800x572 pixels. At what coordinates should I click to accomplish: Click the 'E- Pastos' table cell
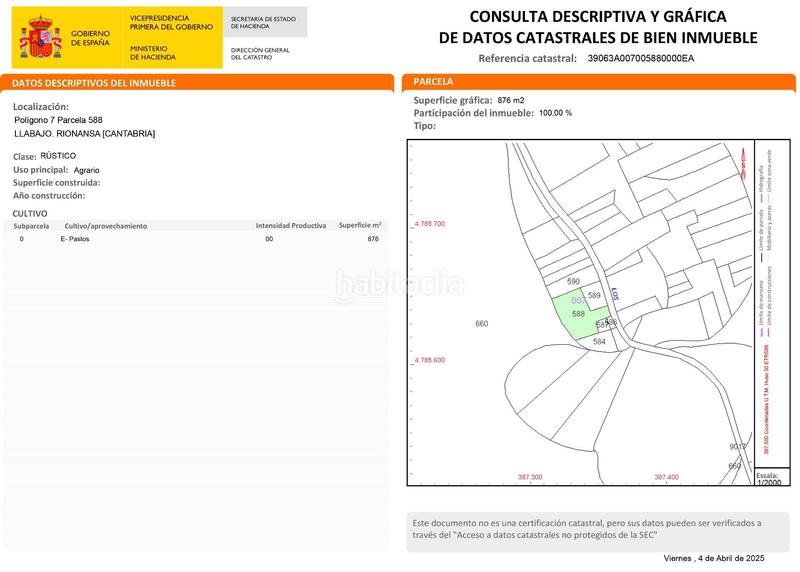pos(75,239)
